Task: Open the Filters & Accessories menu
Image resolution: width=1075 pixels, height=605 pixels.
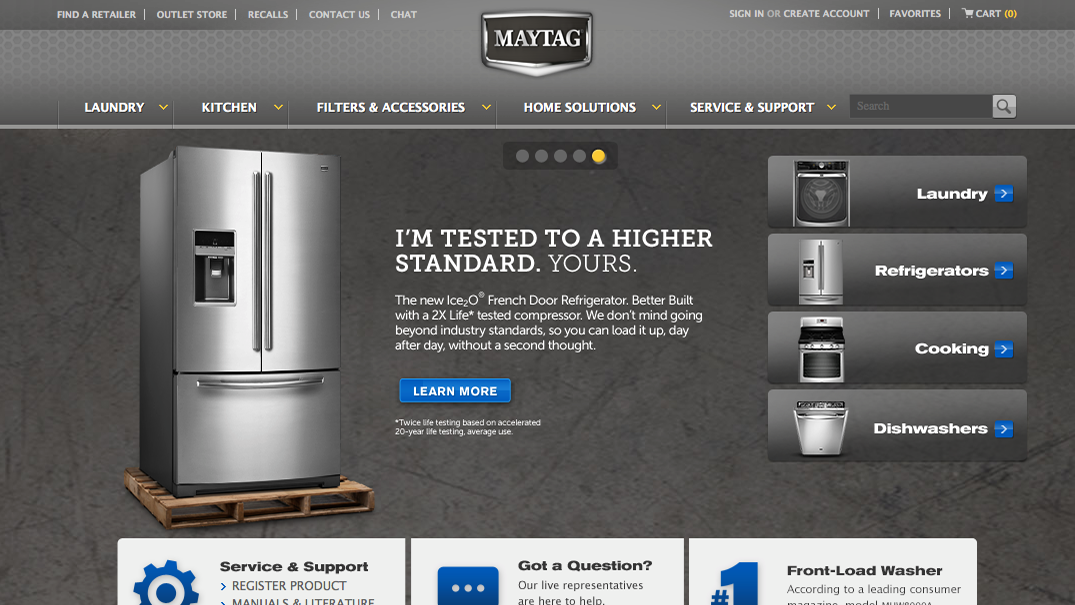Action: [391, 107]
